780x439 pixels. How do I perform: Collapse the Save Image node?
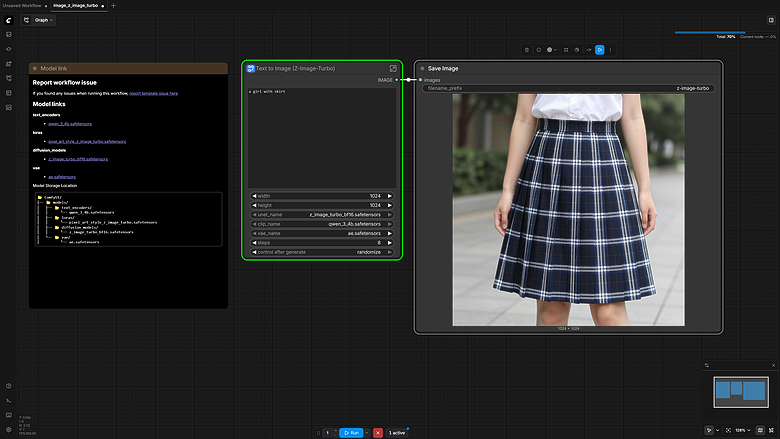pyautogui.click(x=421, y=68)
